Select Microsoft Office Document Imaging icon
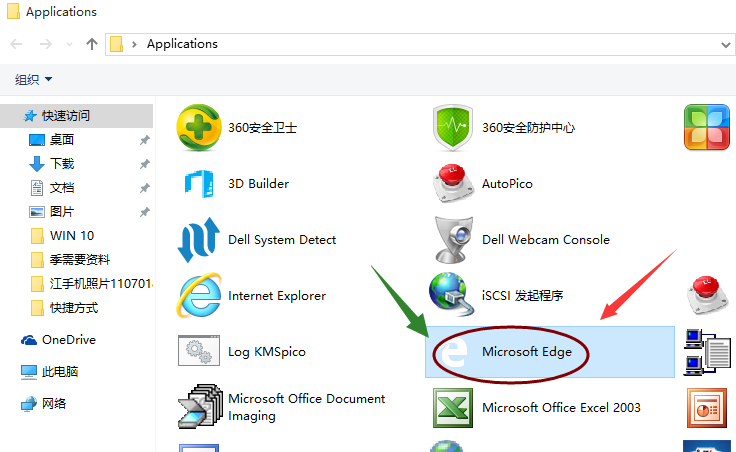The height and width of the screenshot is (452, 736). point(198,408)
